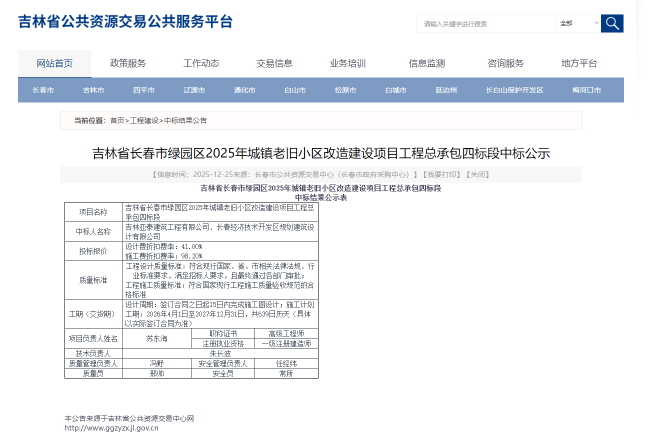Select 延边州 in the city bar
This screenshot has width=650, height=443.
446,90
